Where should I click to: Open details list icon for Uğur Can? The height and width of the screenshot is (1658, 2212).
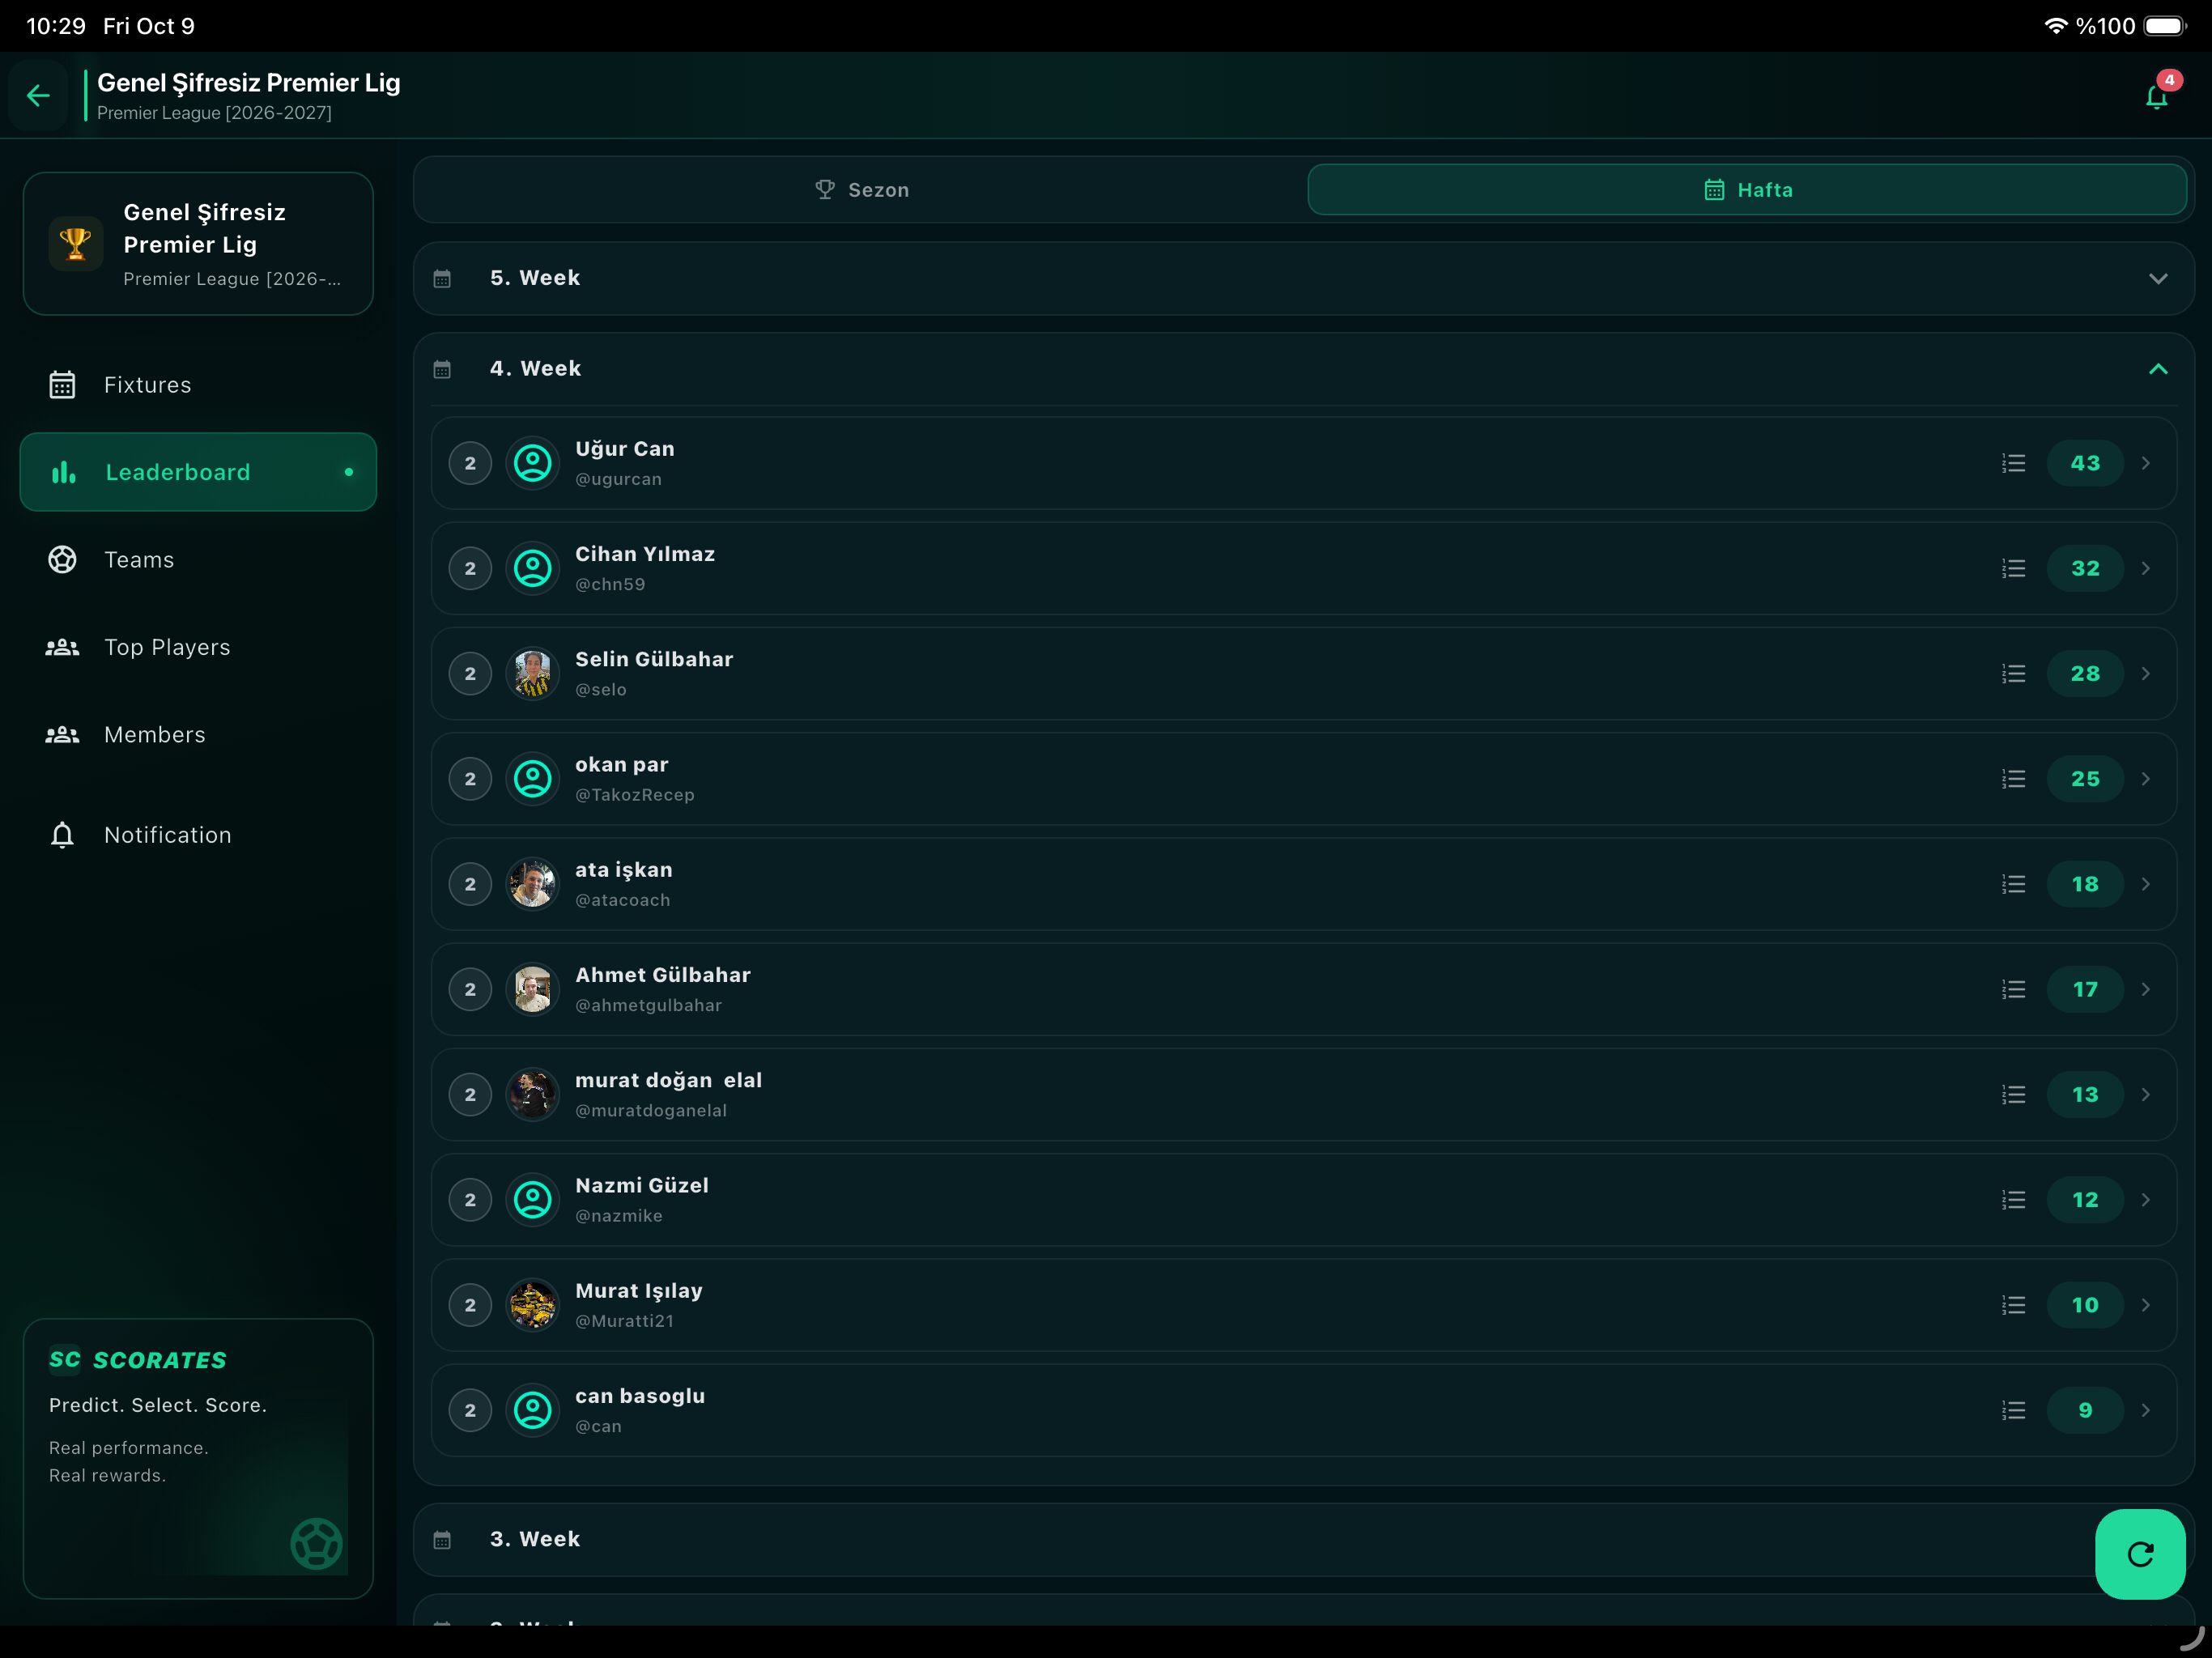pos(2014,463)
